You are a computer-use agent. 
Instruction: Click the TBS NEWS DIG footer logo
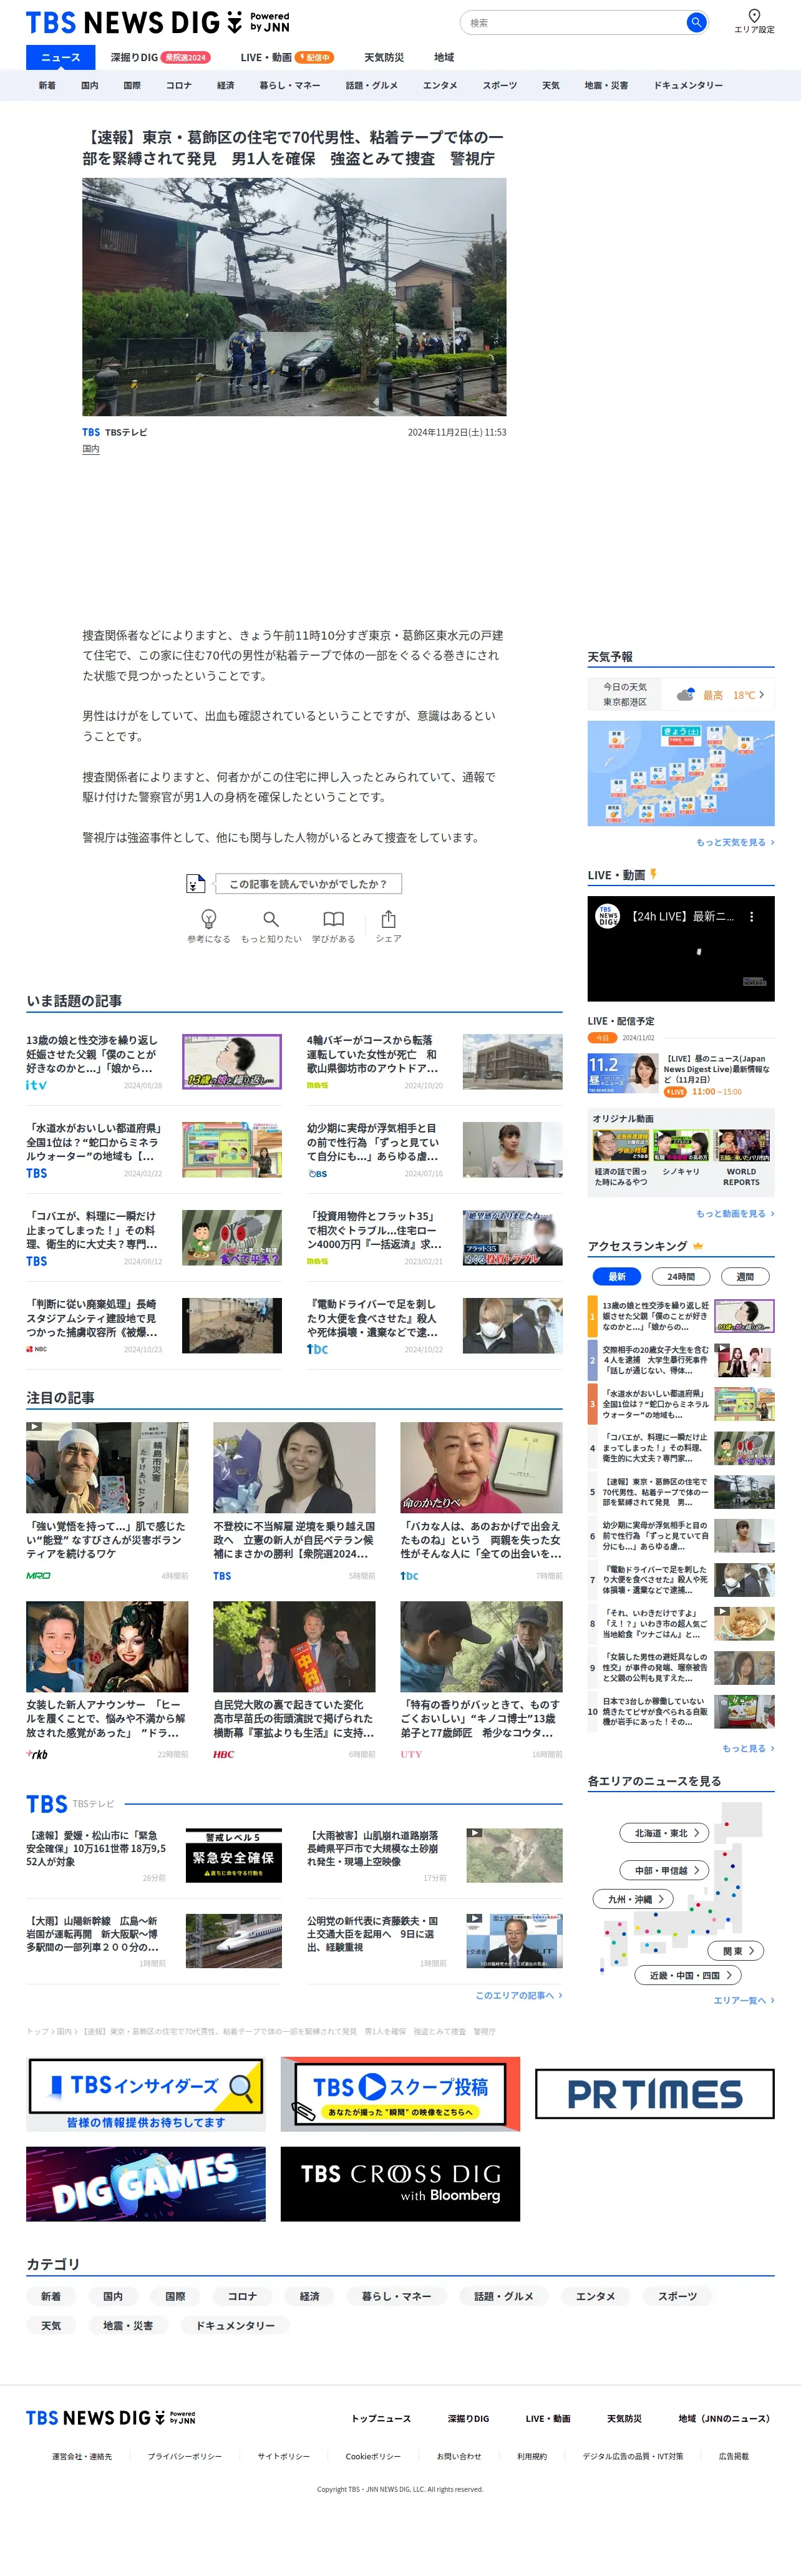pos(111,2418)
